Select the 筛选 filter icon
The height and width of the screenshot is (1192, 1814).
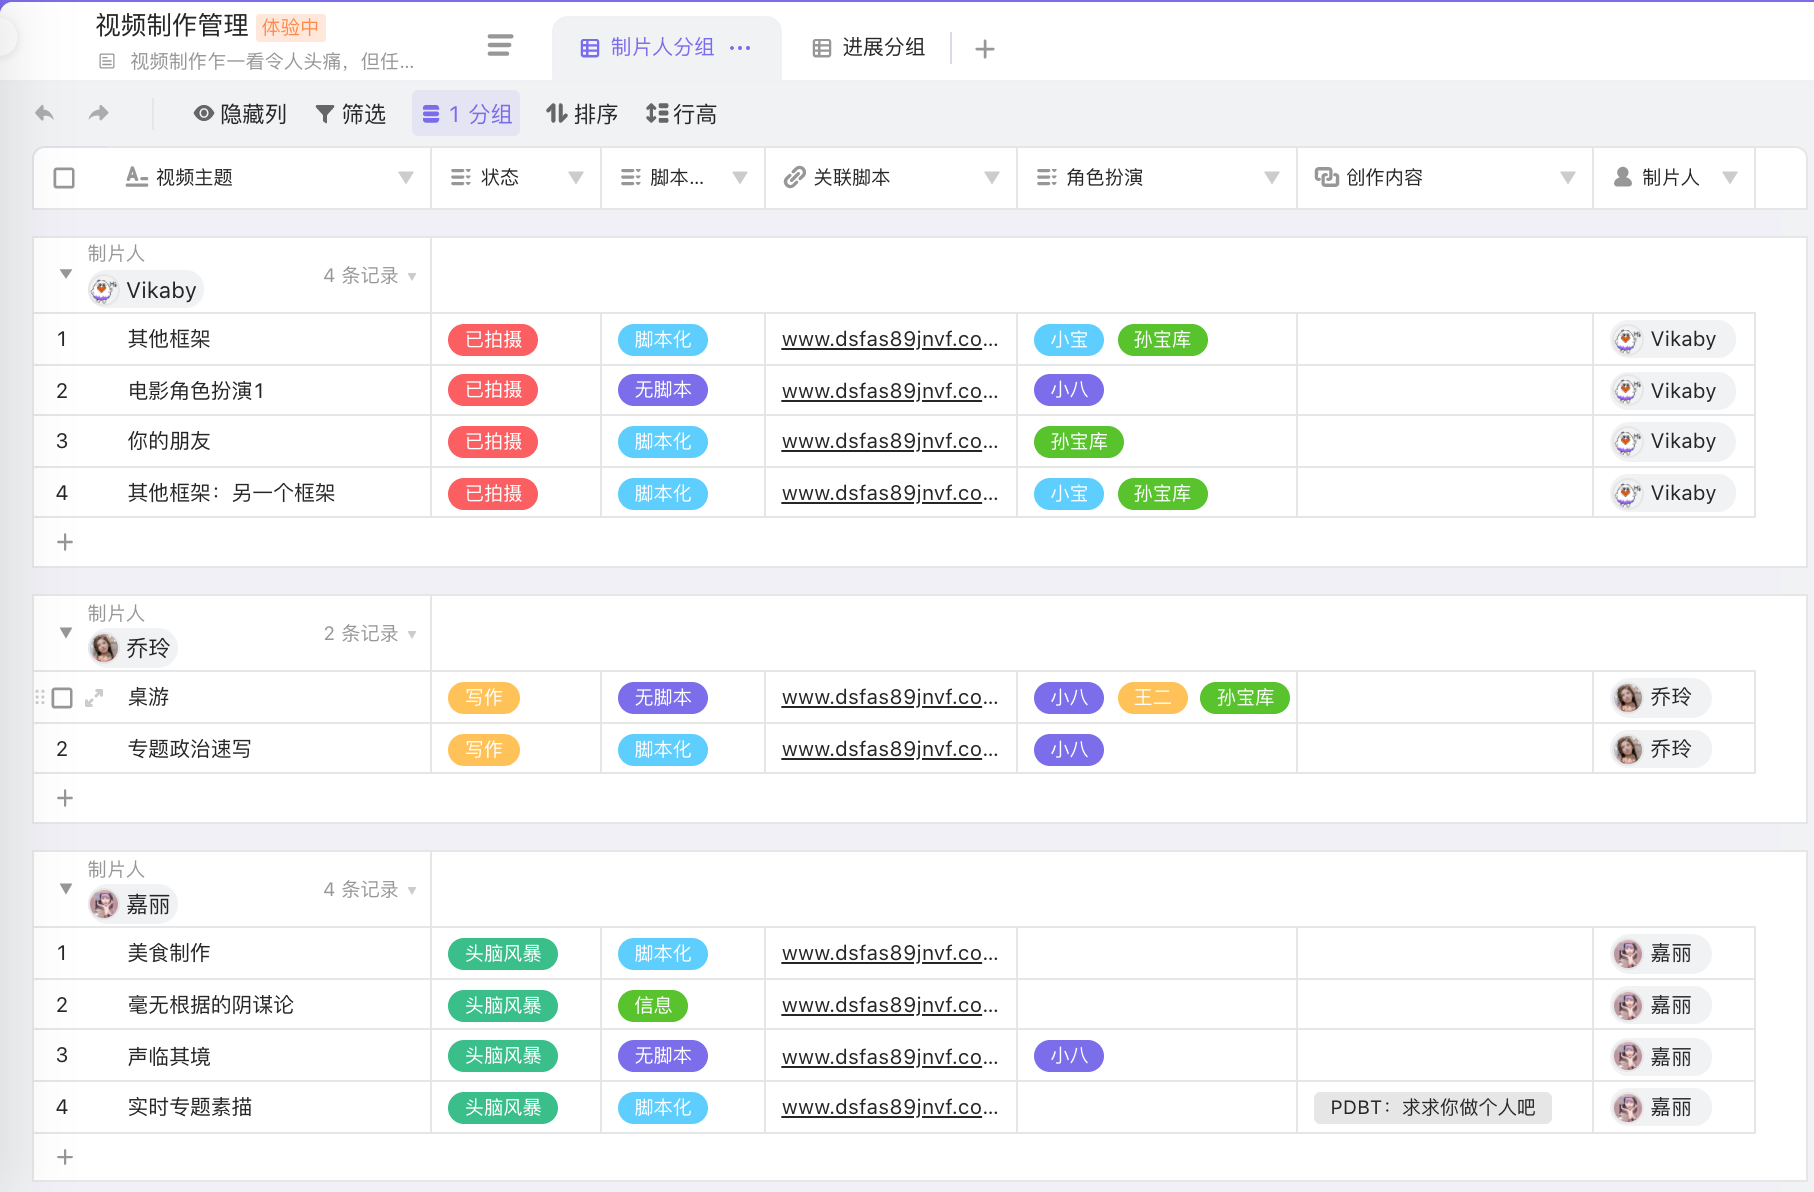coord(324,113)
